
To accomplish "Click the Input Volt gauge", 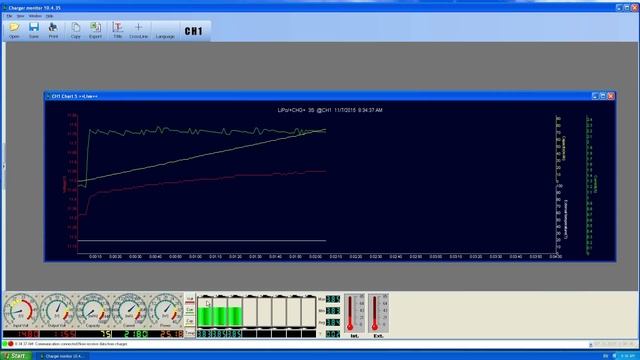I will [x=20, y=311].
